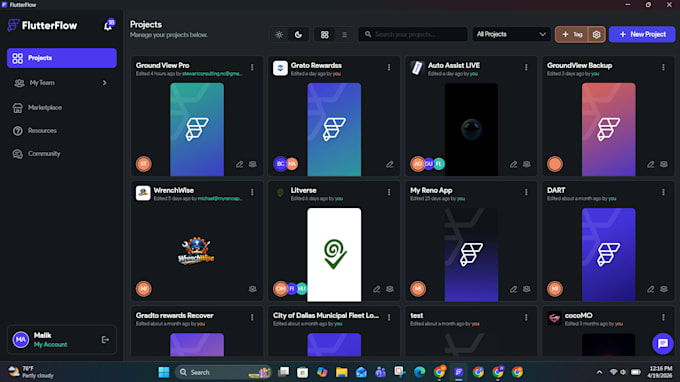The height and width of the screenshot is (382, 680).
Task: Select grid view layout
Action: click(324, 35)
